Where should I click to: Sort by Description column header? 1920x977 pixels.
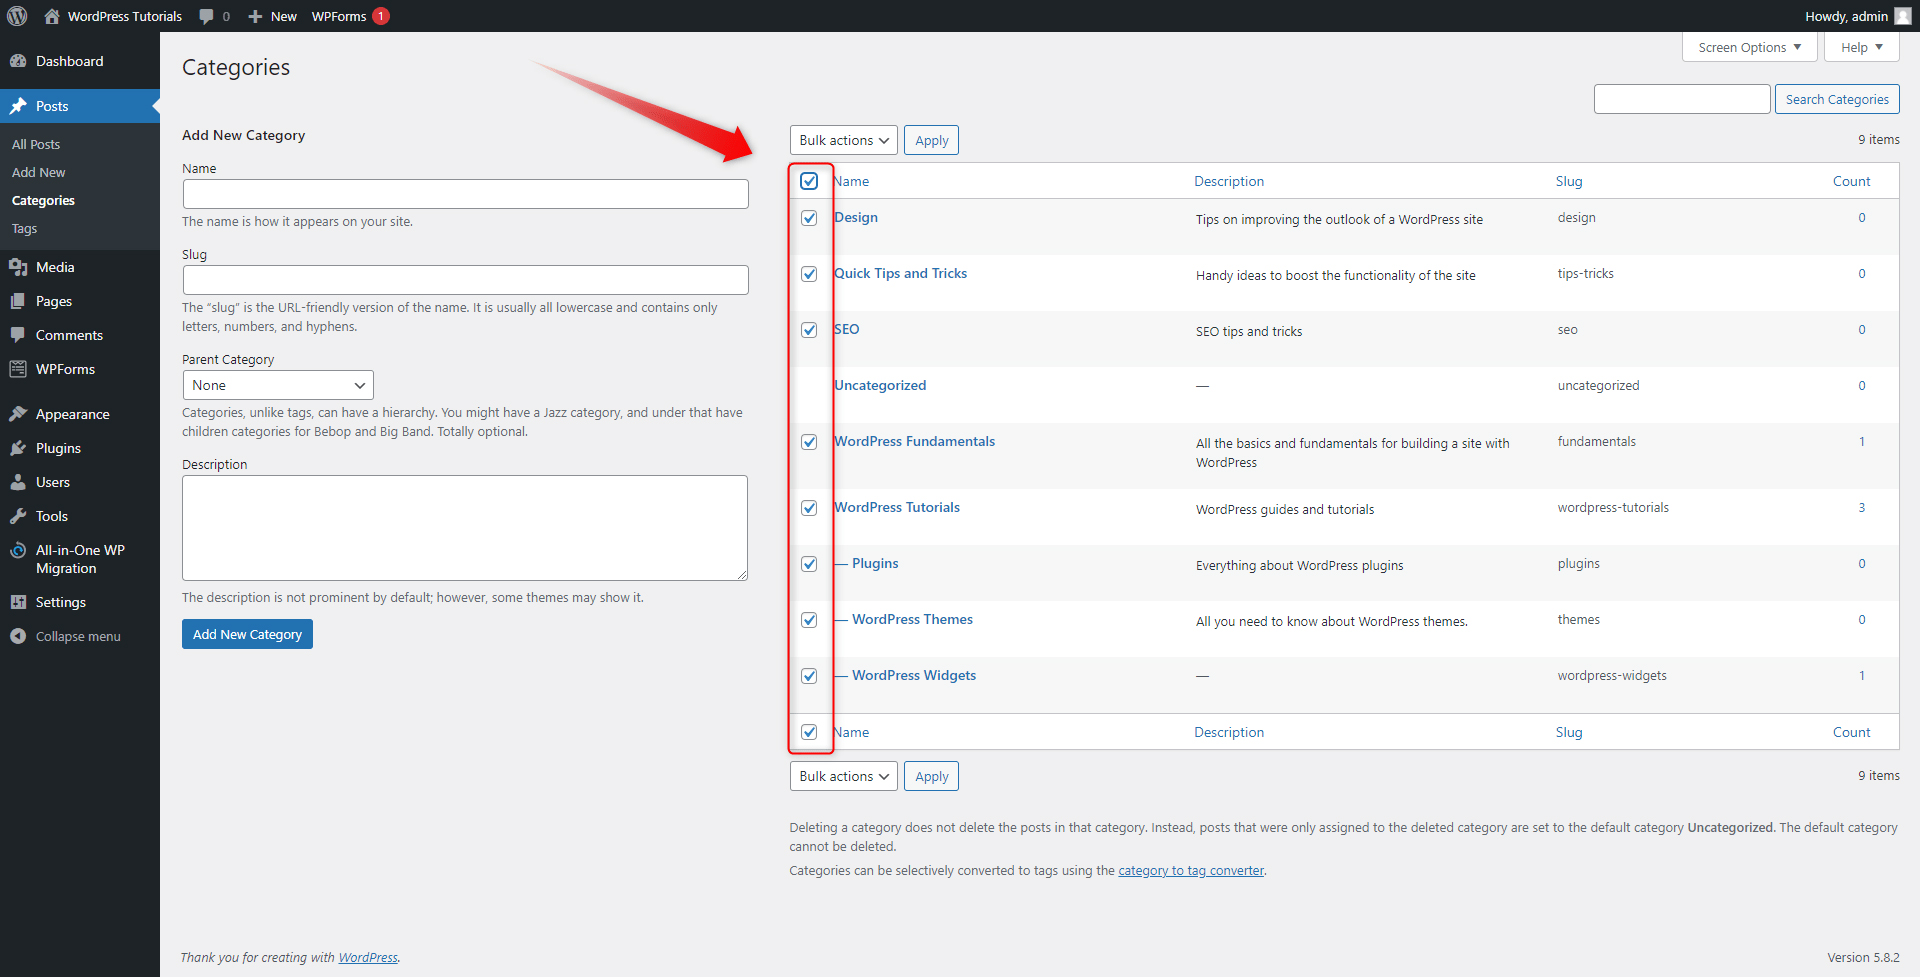click(1228, 181)
